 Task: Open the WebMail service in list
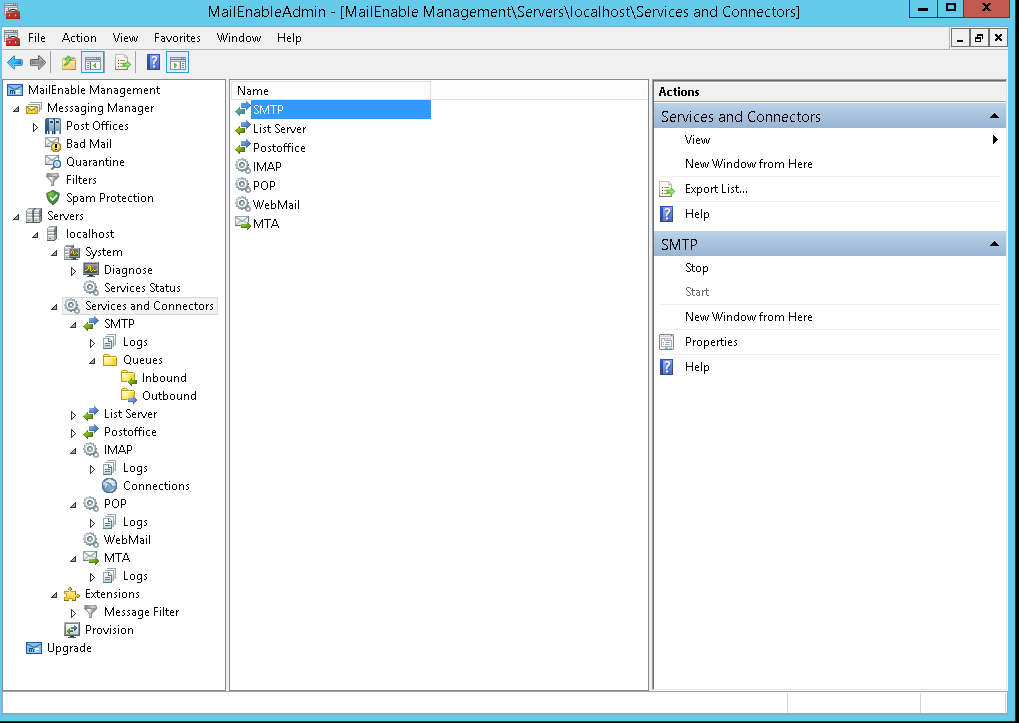pos(276,205)
